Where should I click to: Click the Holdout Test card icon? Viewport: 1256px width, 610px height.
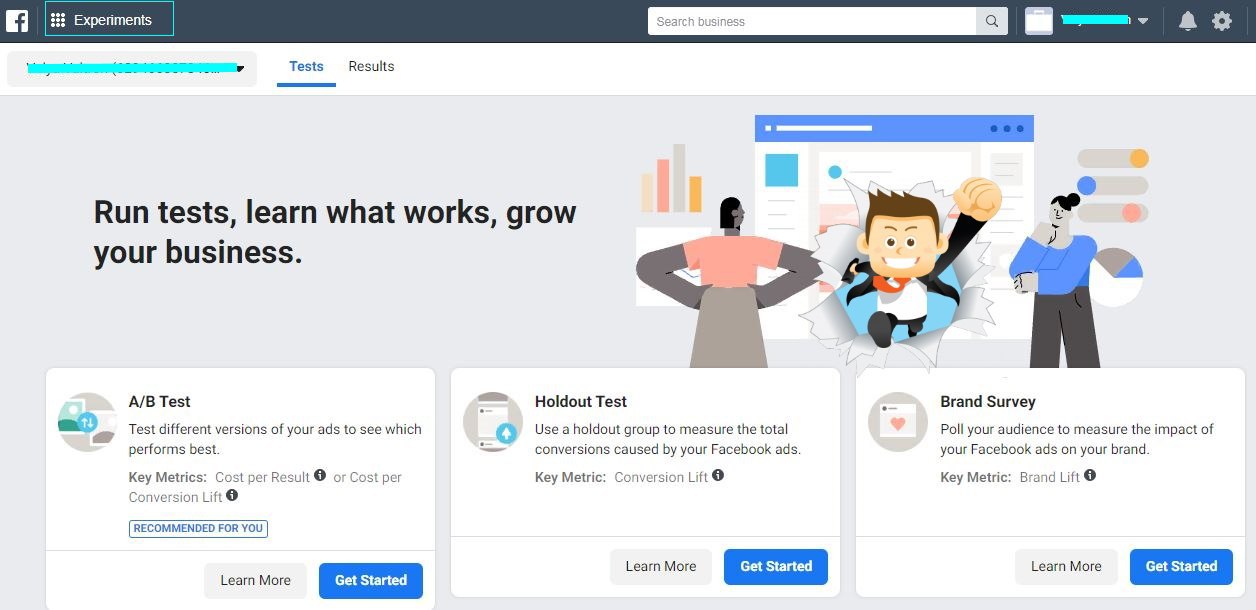click(493, 421)
